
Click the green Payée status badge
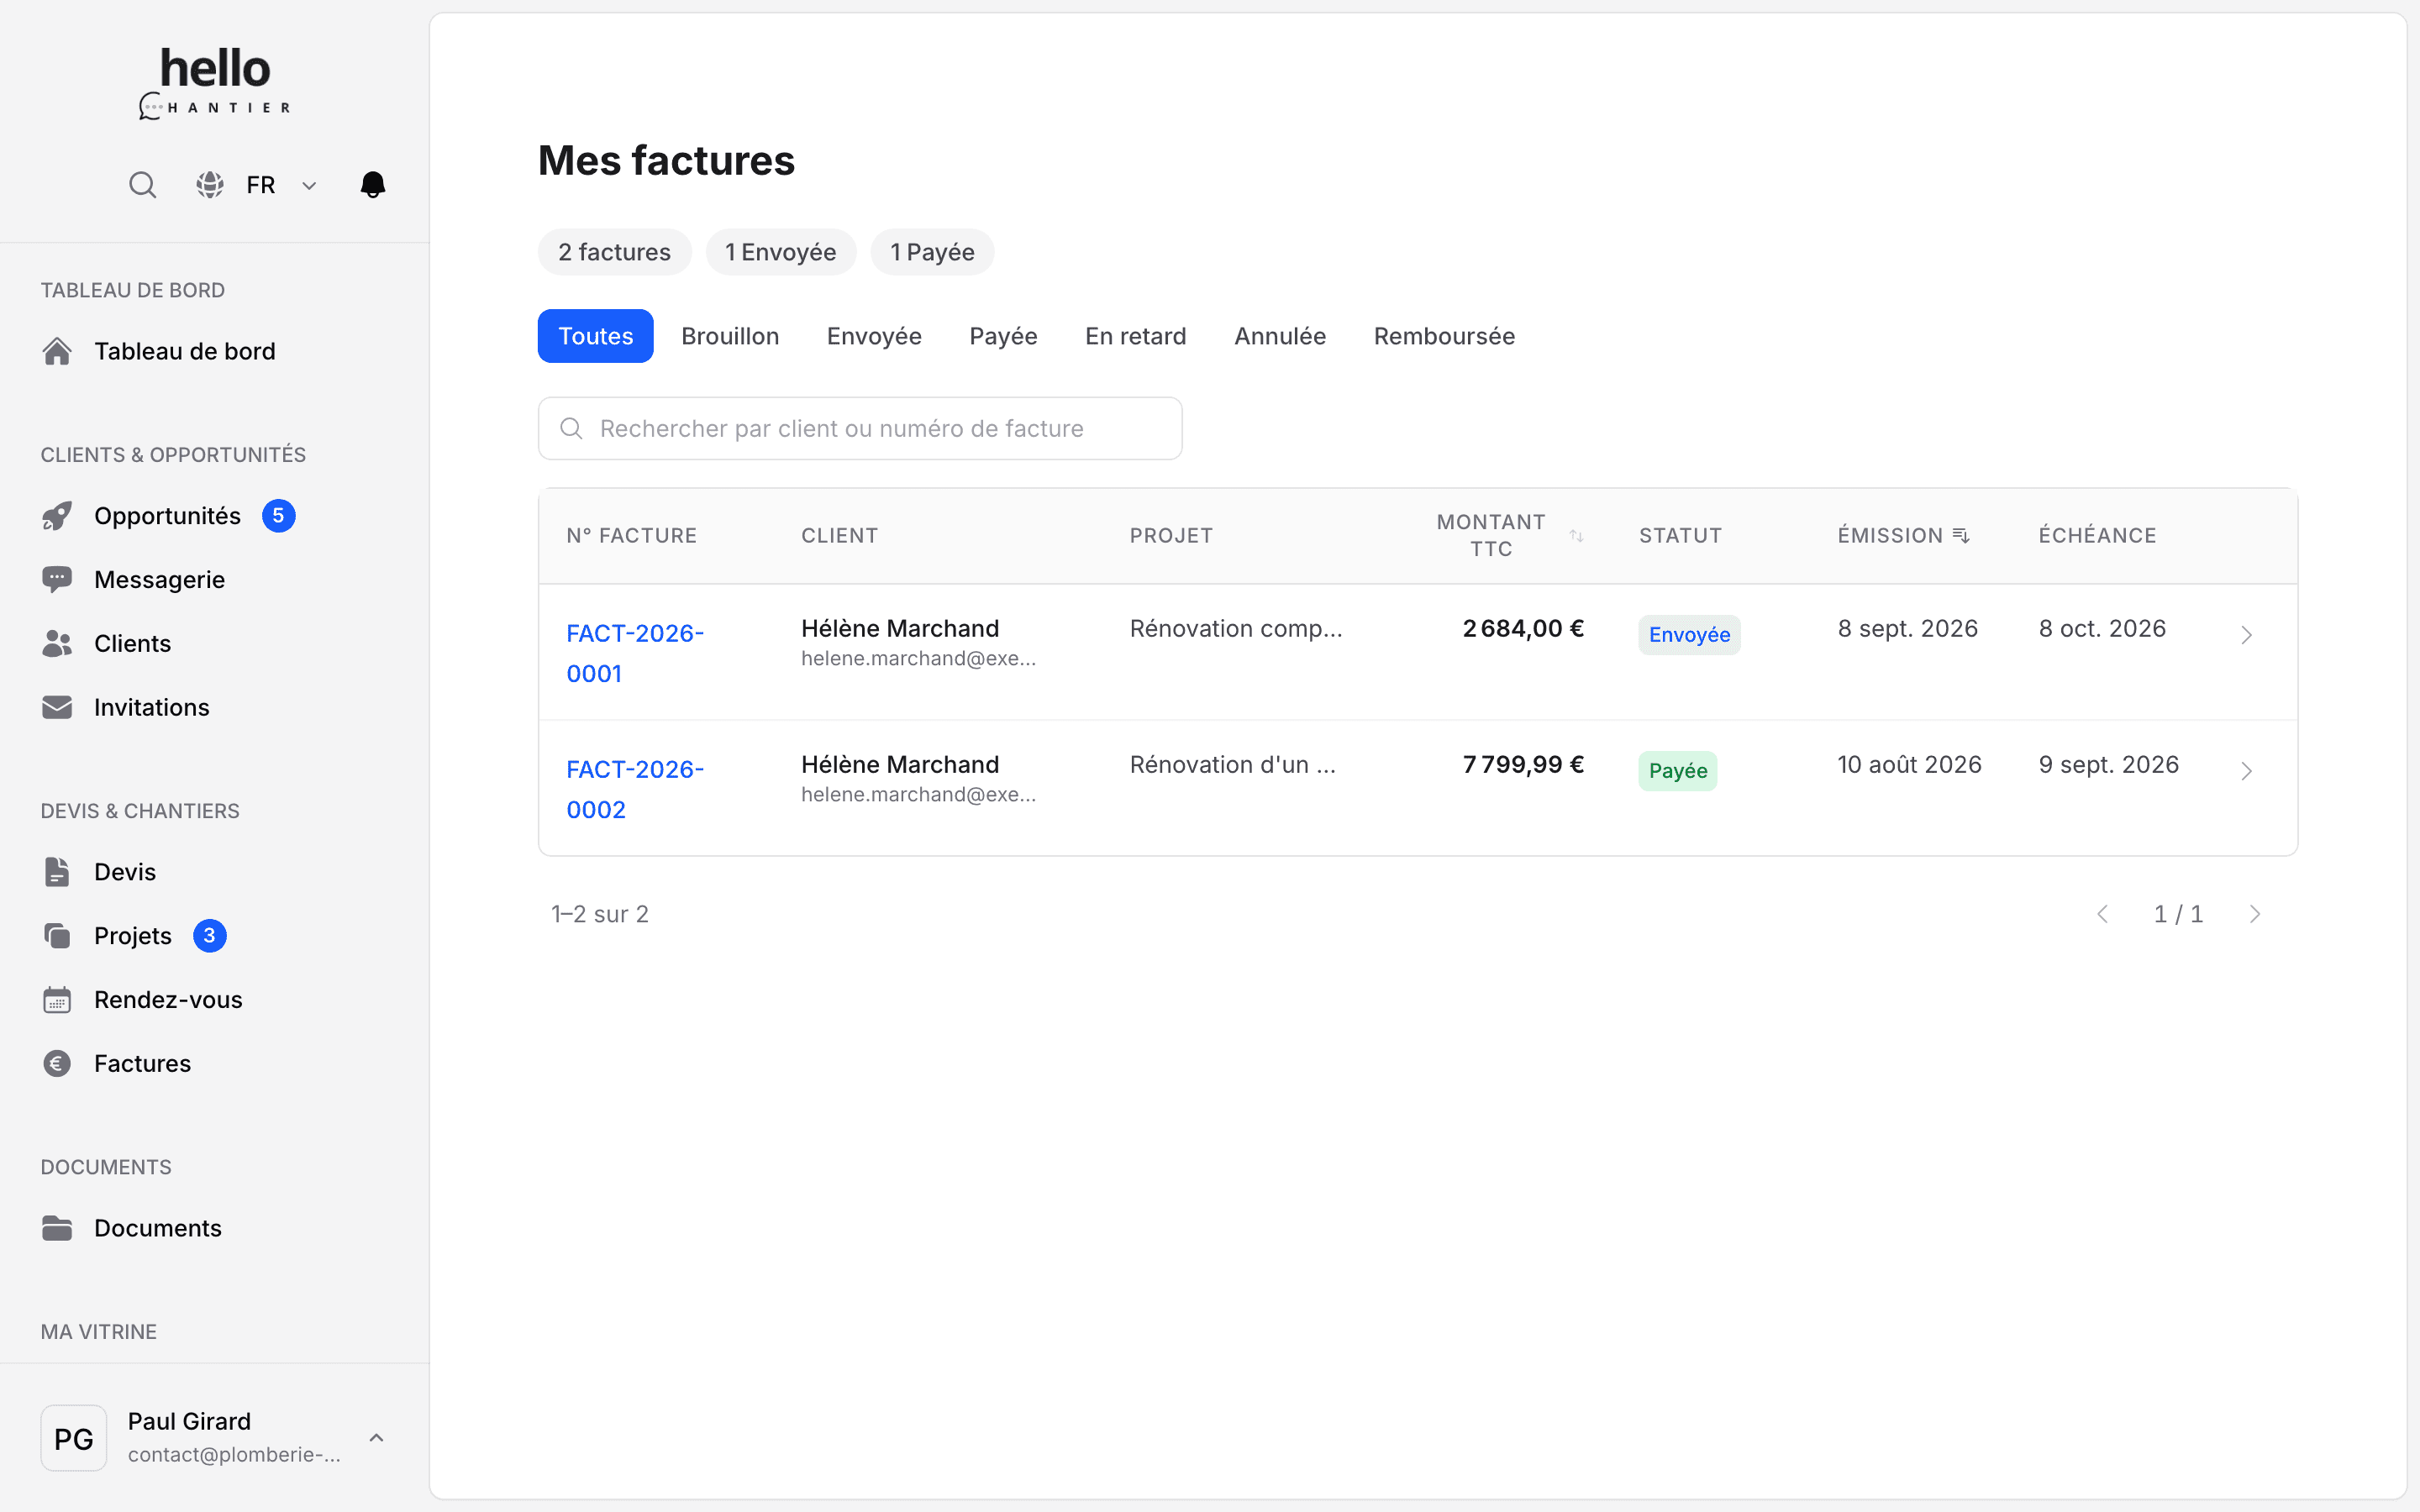pos(1678,771)
